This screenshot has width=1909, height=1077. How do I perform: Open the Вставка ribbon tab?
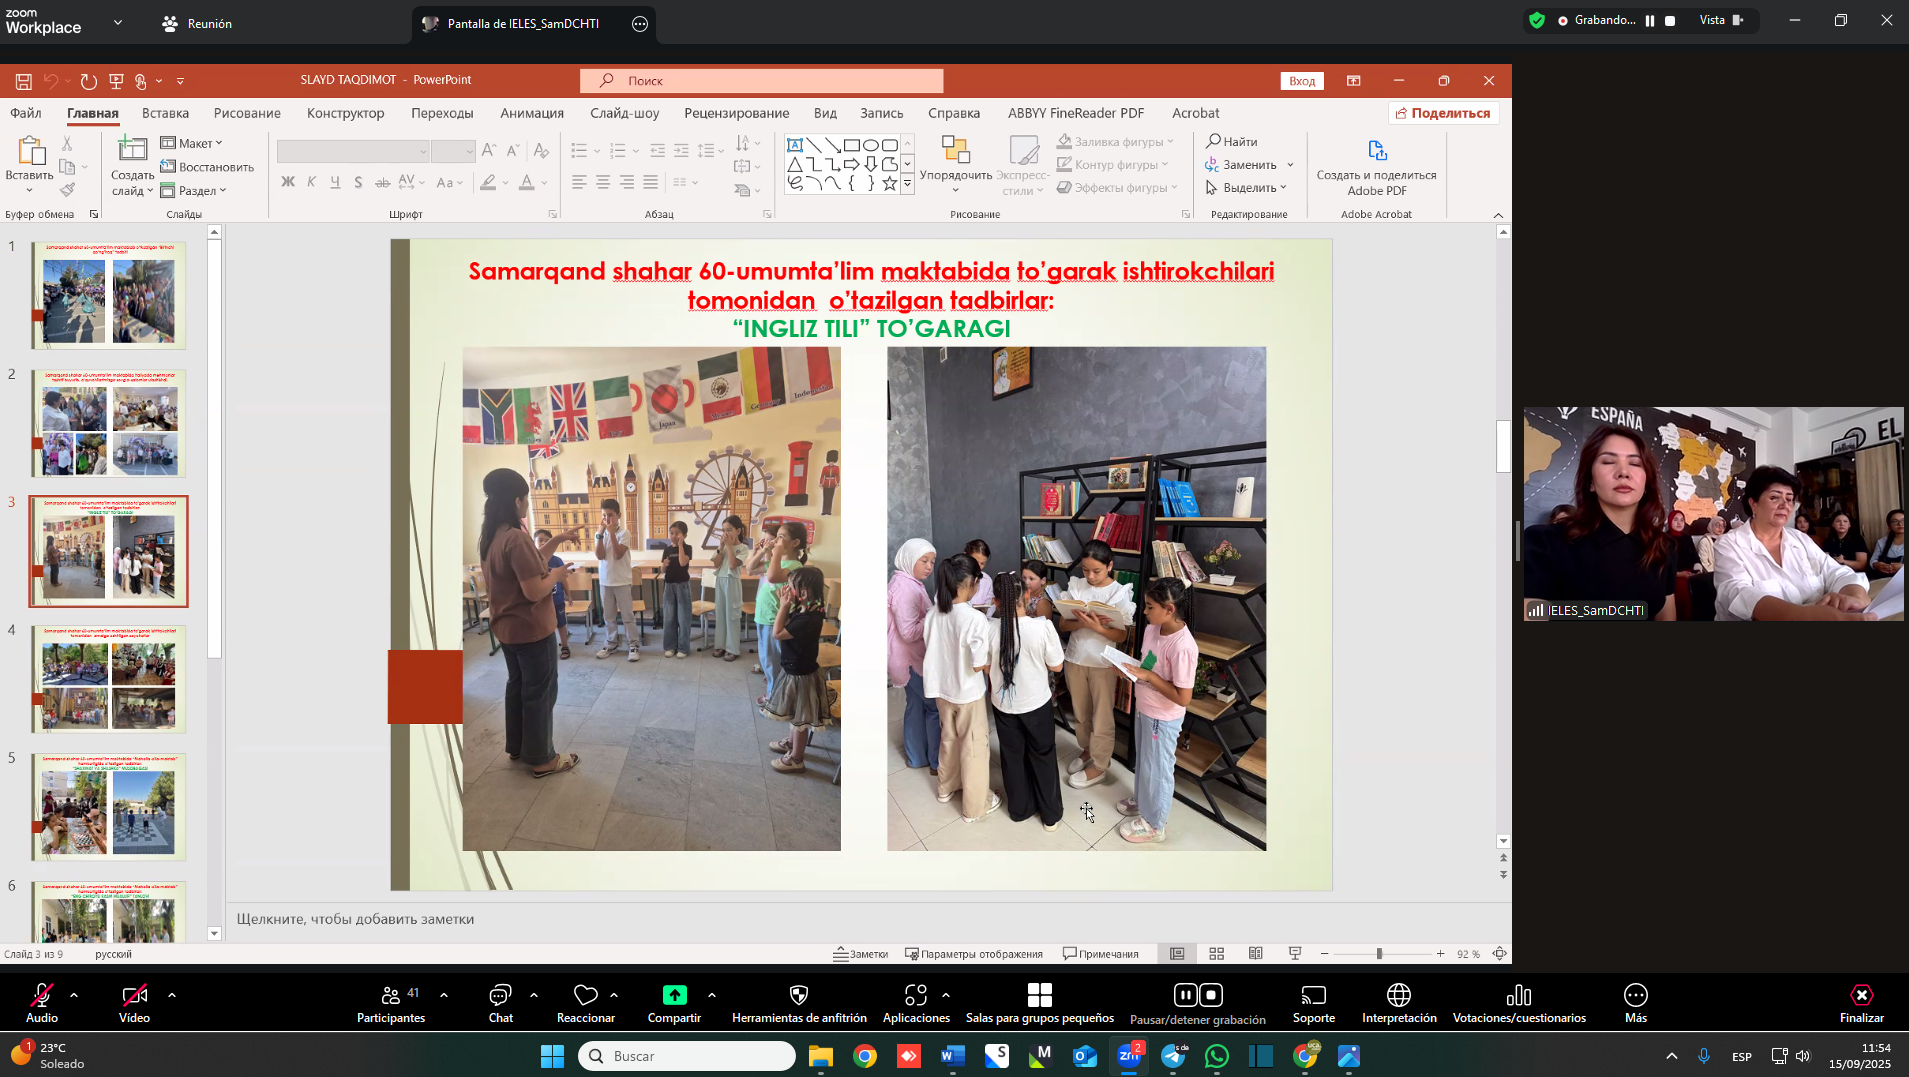pos(165,113)
